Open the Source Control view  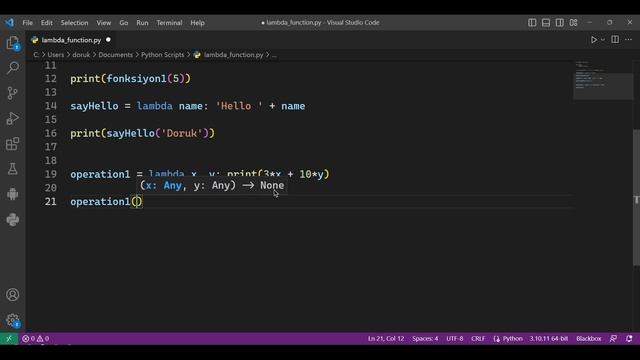point(13,93)
